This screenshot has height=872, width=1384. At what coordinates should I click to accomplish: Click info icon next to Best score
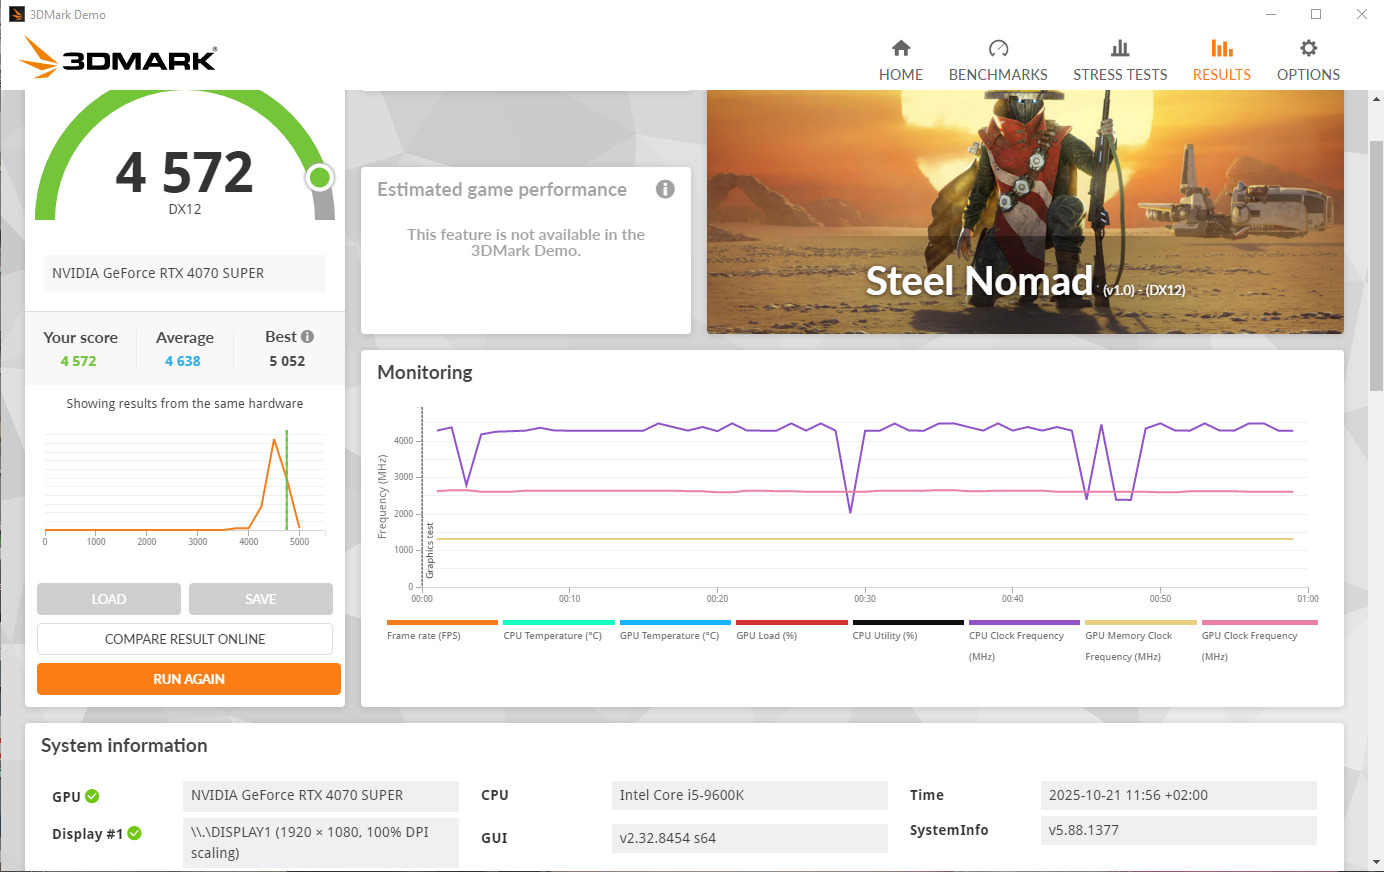(x=307, y=337)
